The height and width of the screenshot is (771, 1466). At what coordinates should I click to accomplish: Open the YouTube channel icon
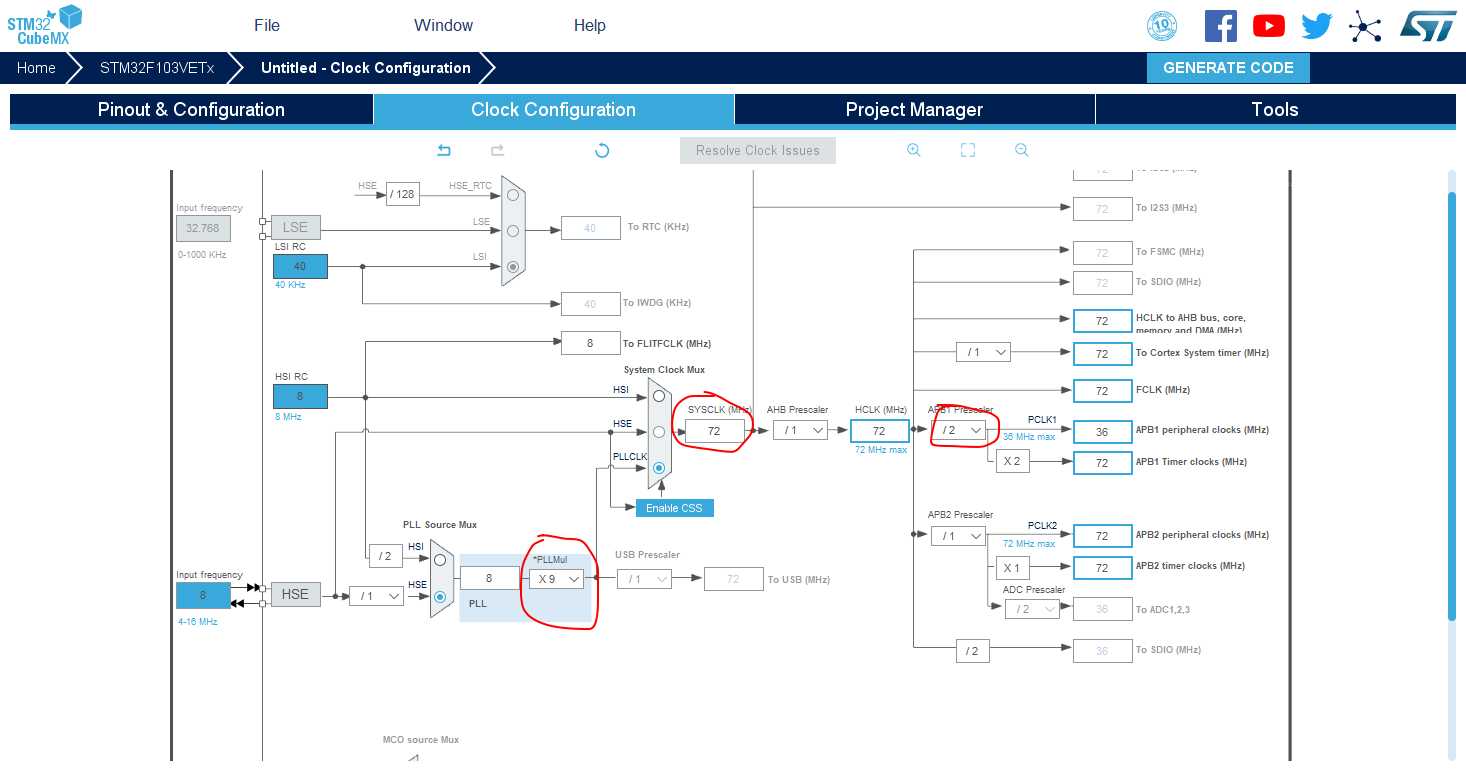point(1269,26)
